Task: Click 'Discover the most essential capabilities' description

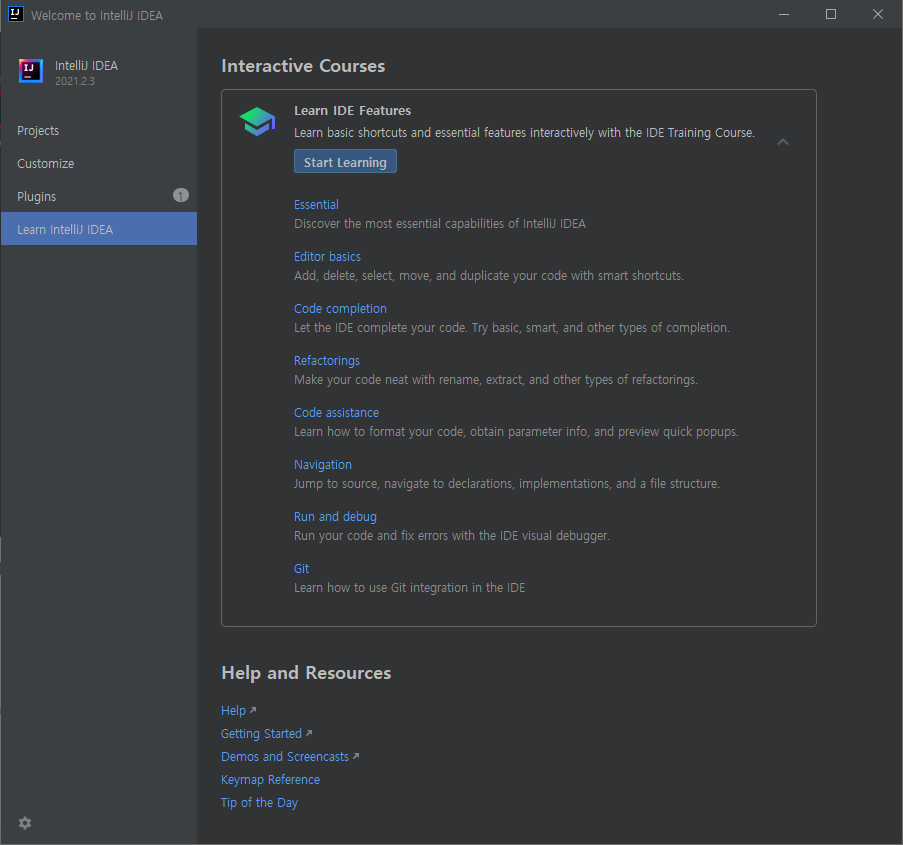Action: [x=440, y=223]
